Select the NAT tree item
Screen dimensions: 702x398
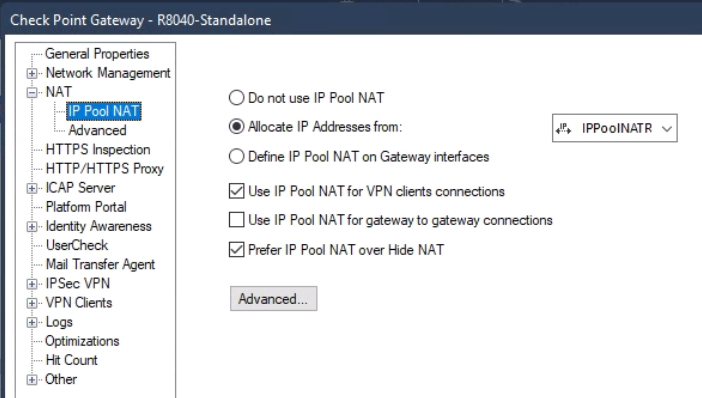coord(59,92)
